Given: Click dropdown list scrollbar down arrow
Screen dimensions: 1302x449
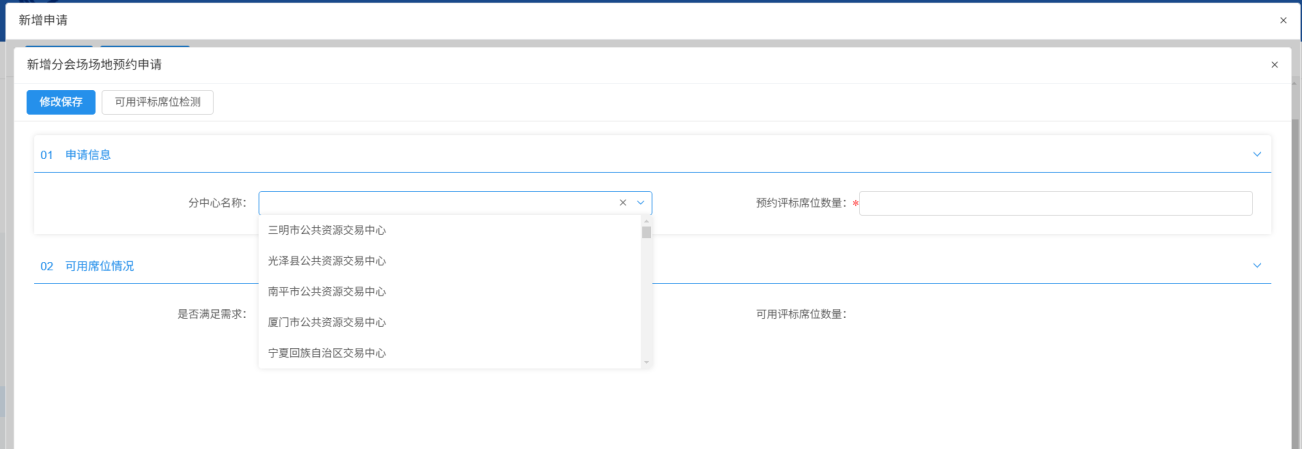Looking at the screenshot, I should tap(646, 362).
